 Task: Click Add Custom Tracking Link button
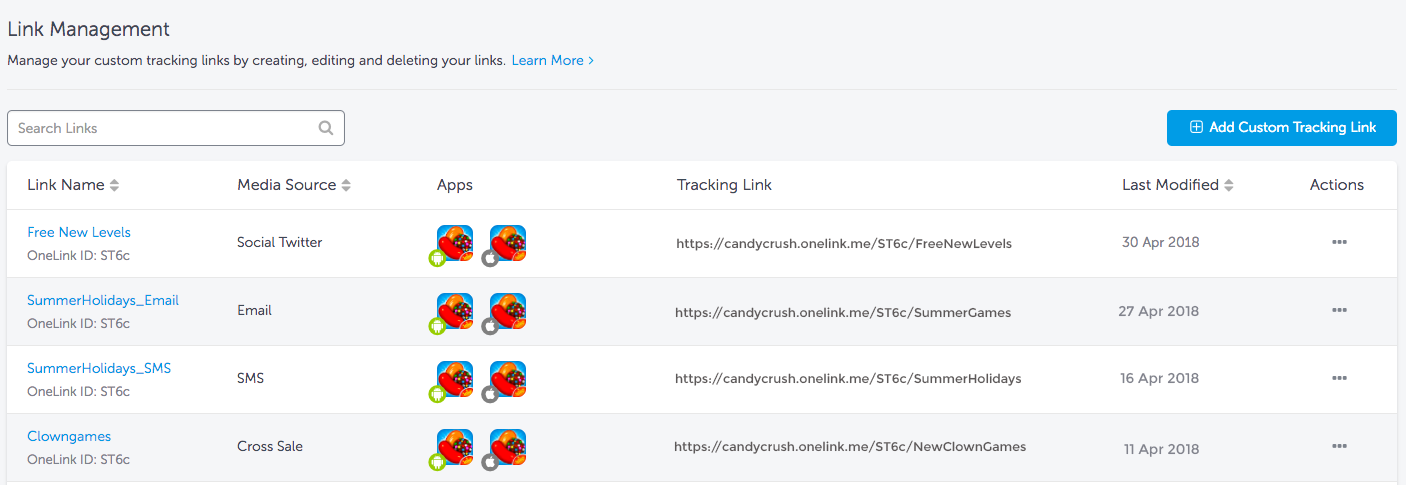1282,128
